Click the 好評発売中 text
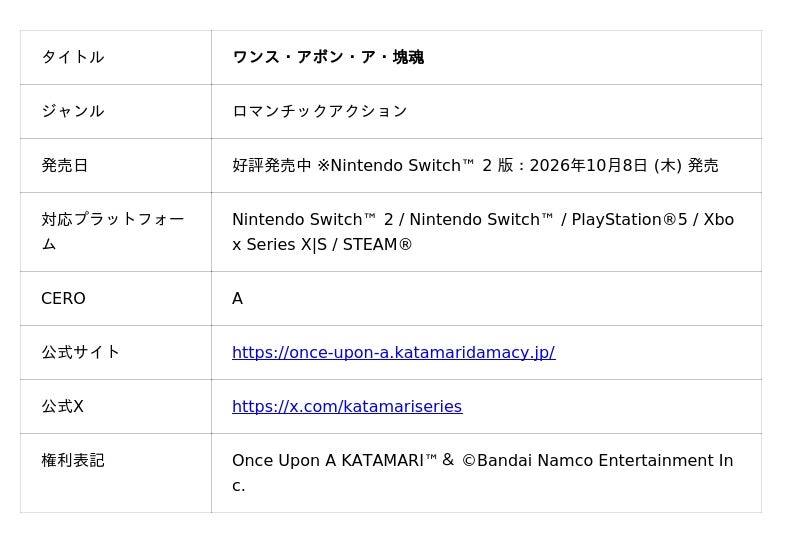Image resolution: width=800 pixels, height=543 pixels. pos(271,165)
